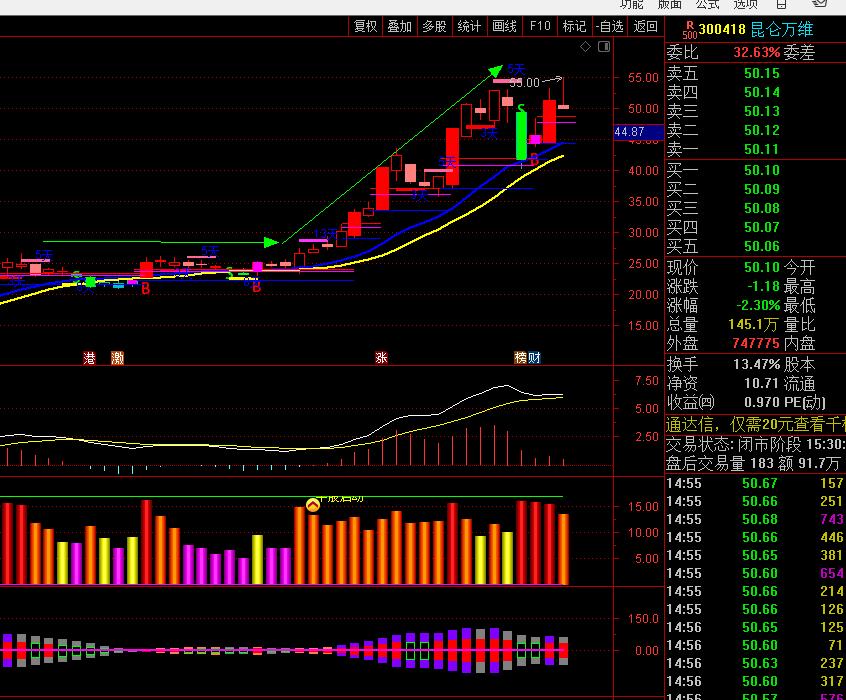Open the 激 event marker
This screenshot has width=846, height=700.
point(117,357)
